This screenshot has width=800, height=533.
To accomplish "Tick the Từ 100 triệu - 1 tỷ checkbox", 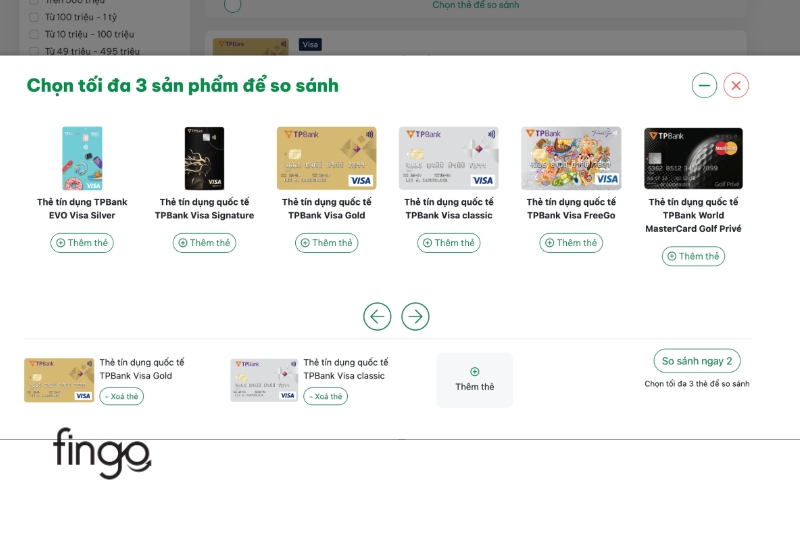I will [x=34, y=17].
